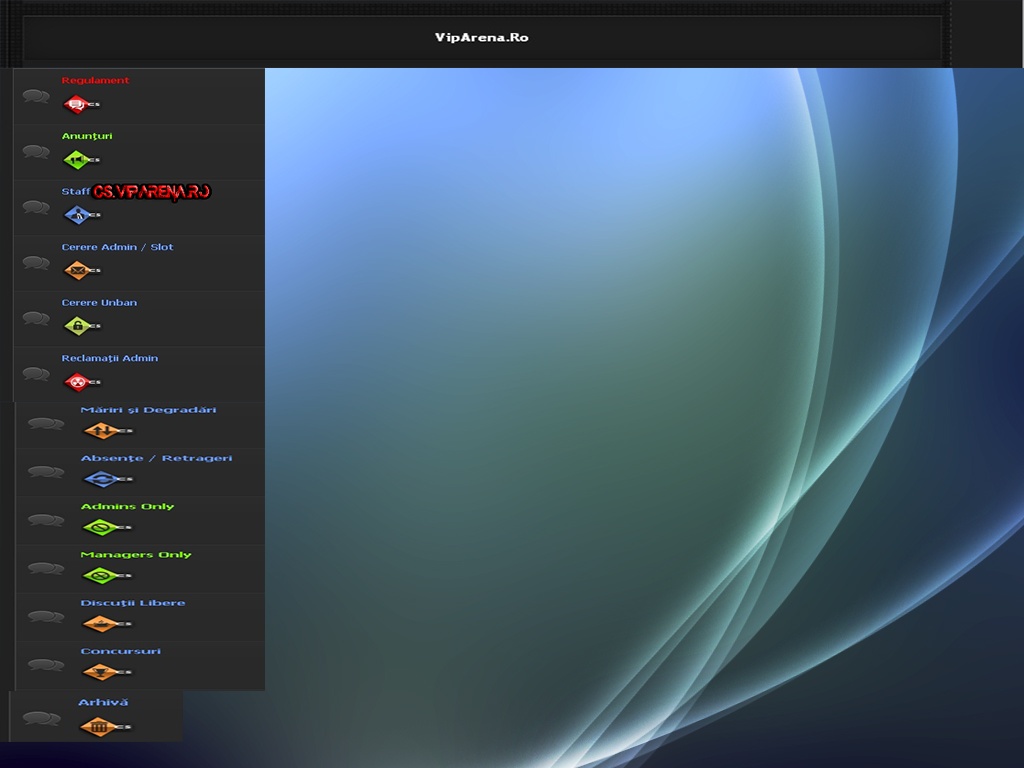This screenshot has height=768, width=1024.
Task: Click speech bubble icon beside Regulament
Action: coord(36,97)
